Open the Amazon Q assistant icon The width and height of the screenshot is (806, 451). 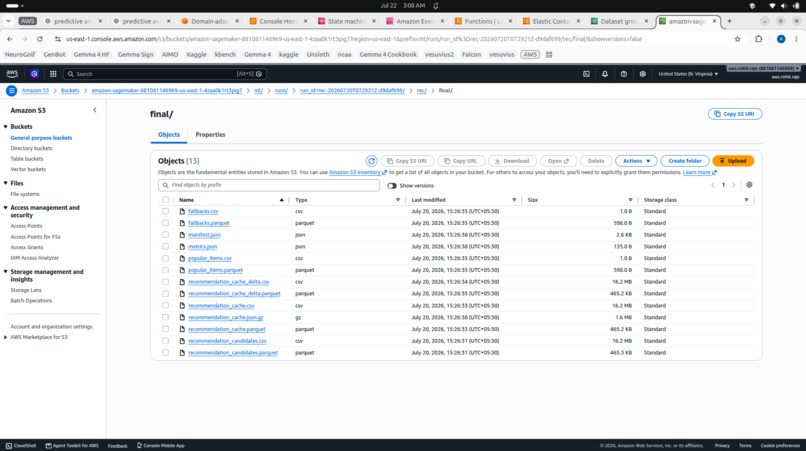(34, 74)
